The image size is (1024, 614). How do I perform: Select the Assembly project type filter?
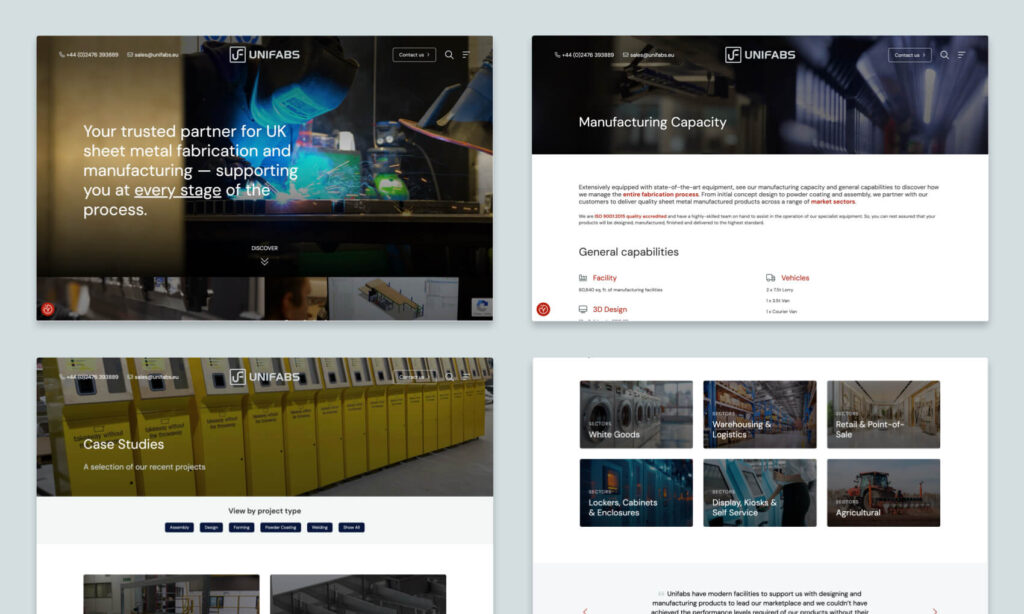point(179,527)
